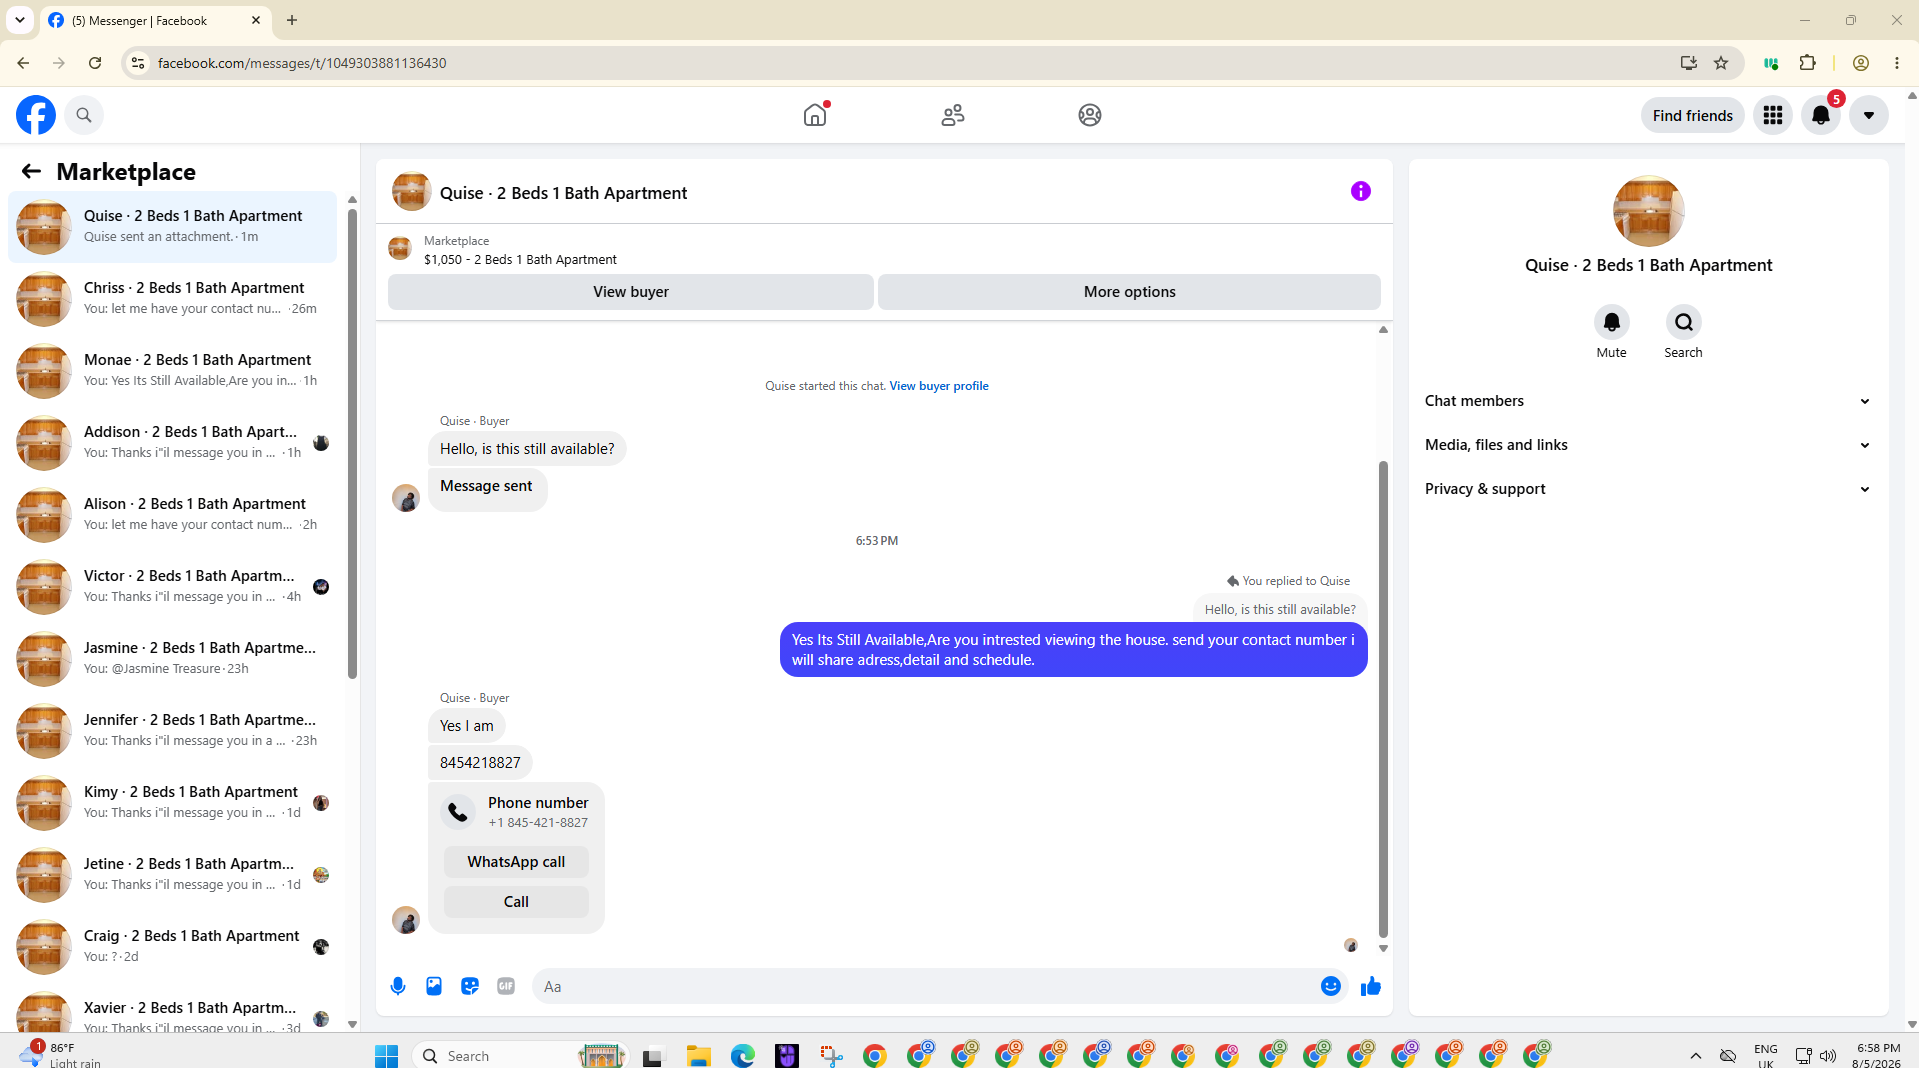Select the Kimy apartment conversation
The height and width of the screenshot is (1068, 1919).
tap(172, 803)
